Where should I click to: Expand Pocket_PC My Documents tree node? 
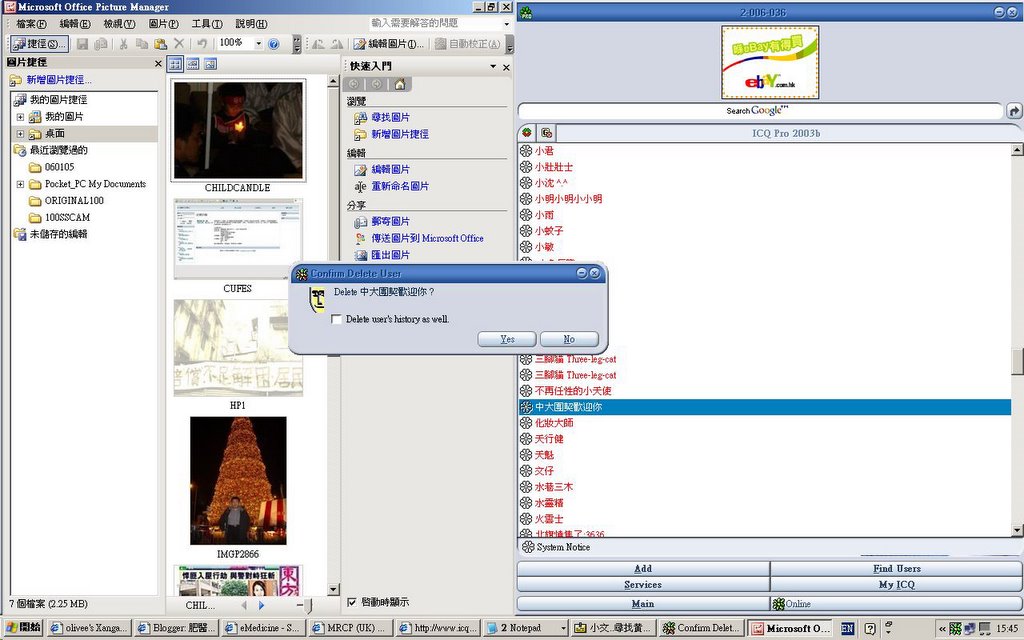(20, 184)
